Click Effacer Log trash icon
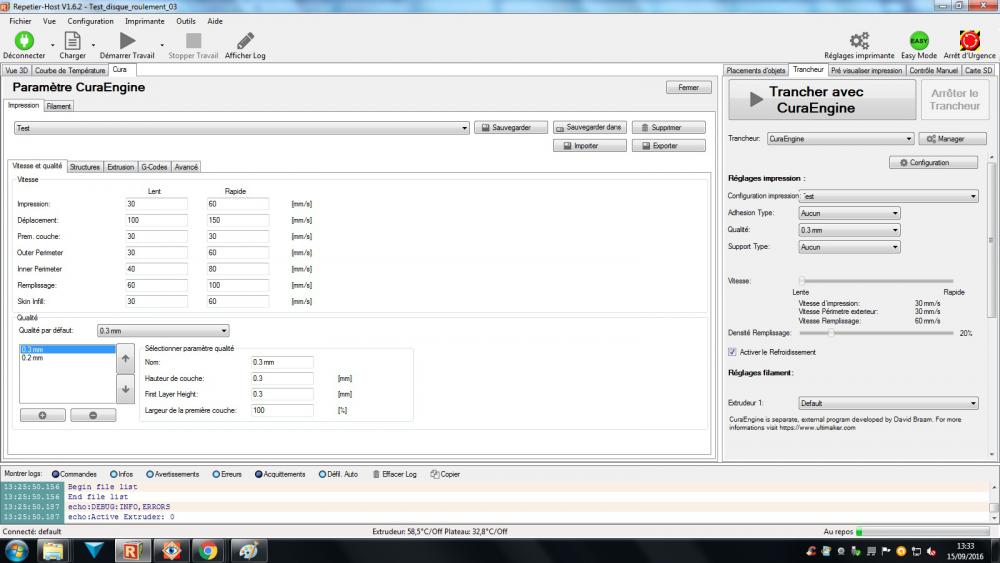Viewport: 1000px width, 563px height. pos(376,474)
